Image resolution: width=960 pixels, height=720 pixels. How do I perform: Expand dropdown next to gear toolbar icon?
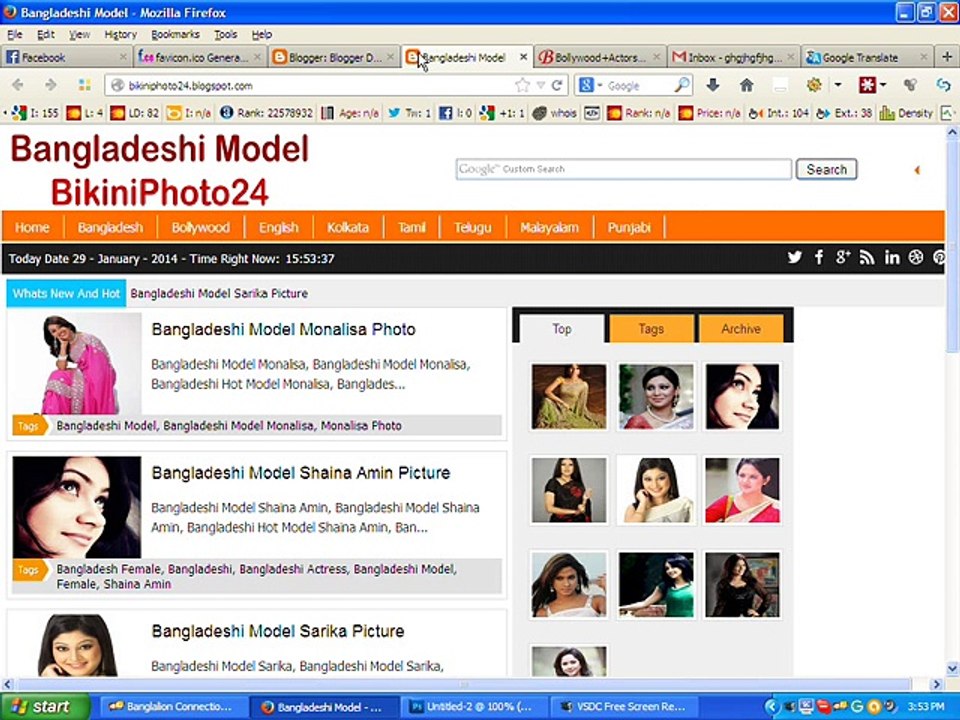[x=838, y=85]
